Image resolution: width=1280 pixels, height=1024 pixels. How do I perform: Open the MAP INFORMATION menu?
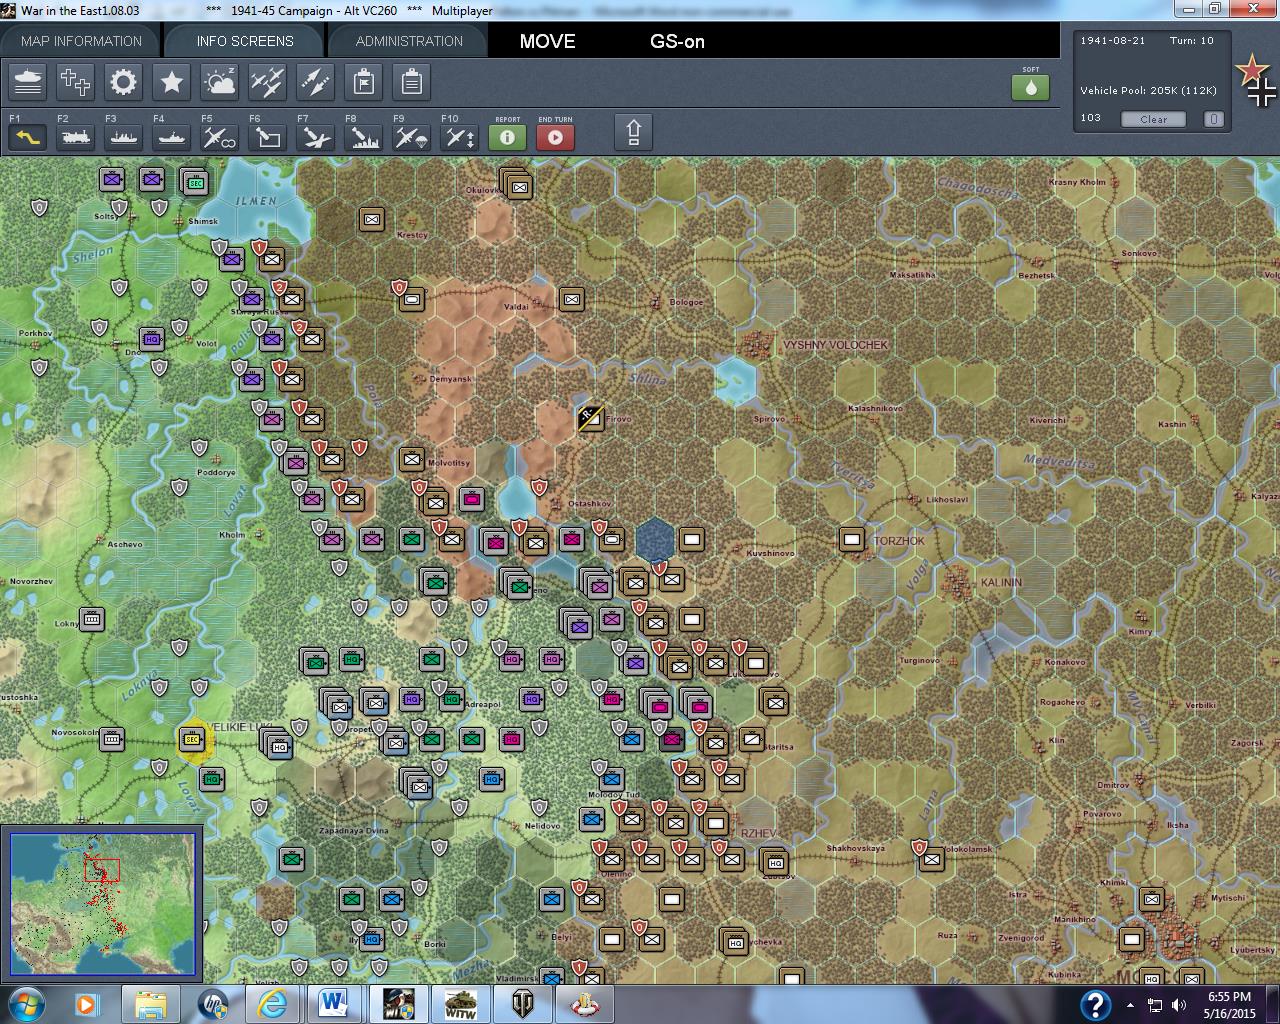[x=80, y=42]
